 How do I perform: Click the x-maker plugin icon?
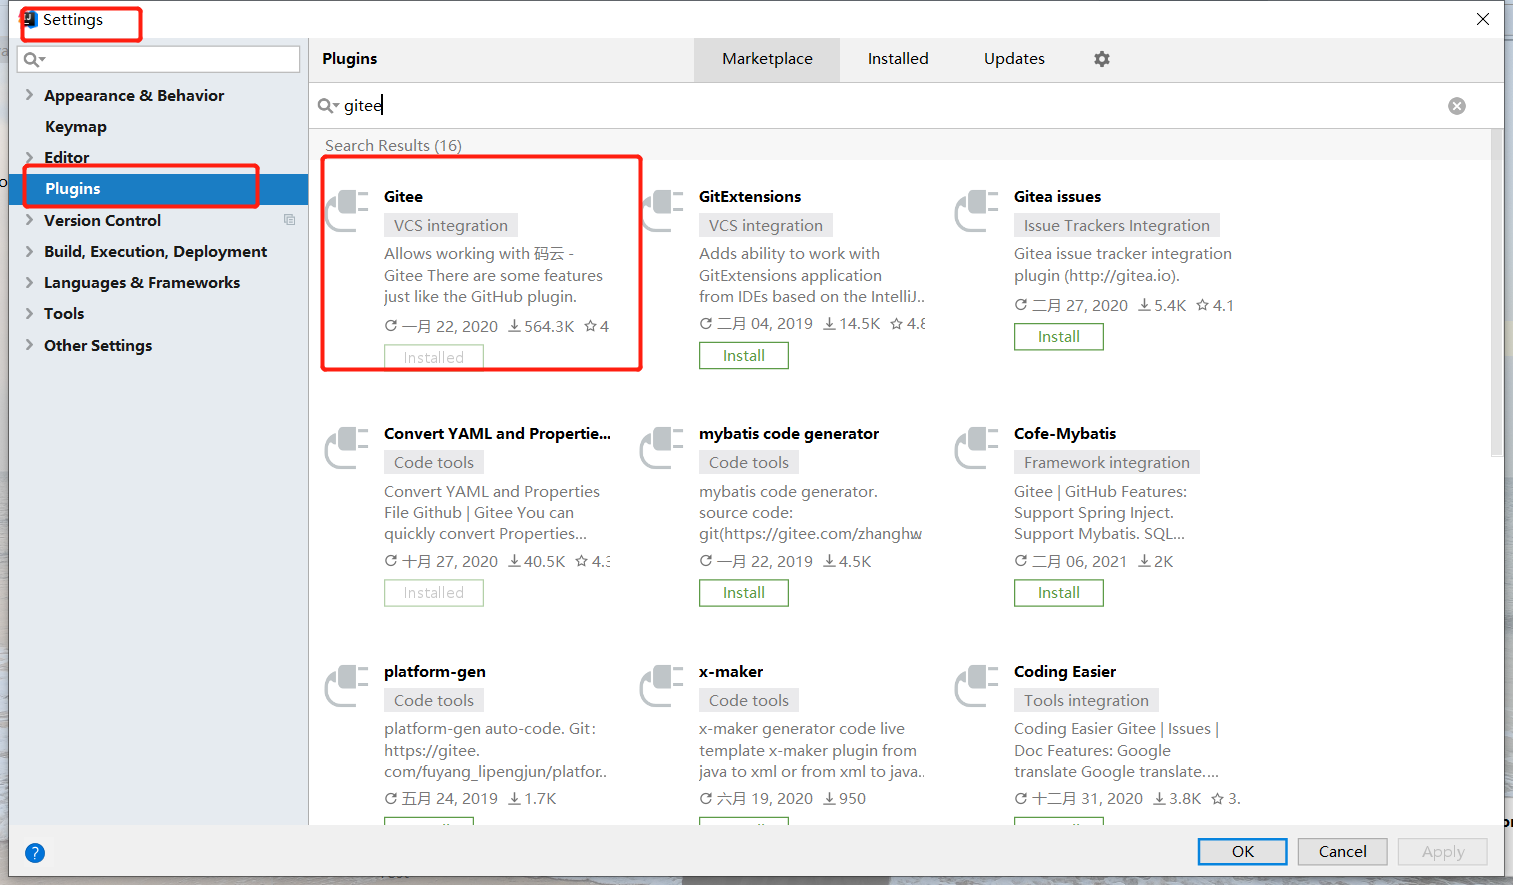point(662,685)
